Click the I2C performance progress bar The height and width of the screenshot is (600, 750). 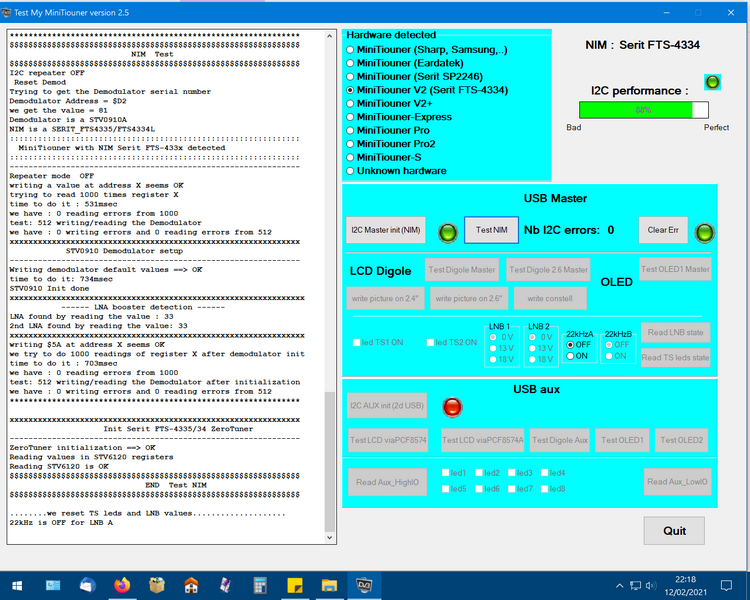tap(643, 110)
